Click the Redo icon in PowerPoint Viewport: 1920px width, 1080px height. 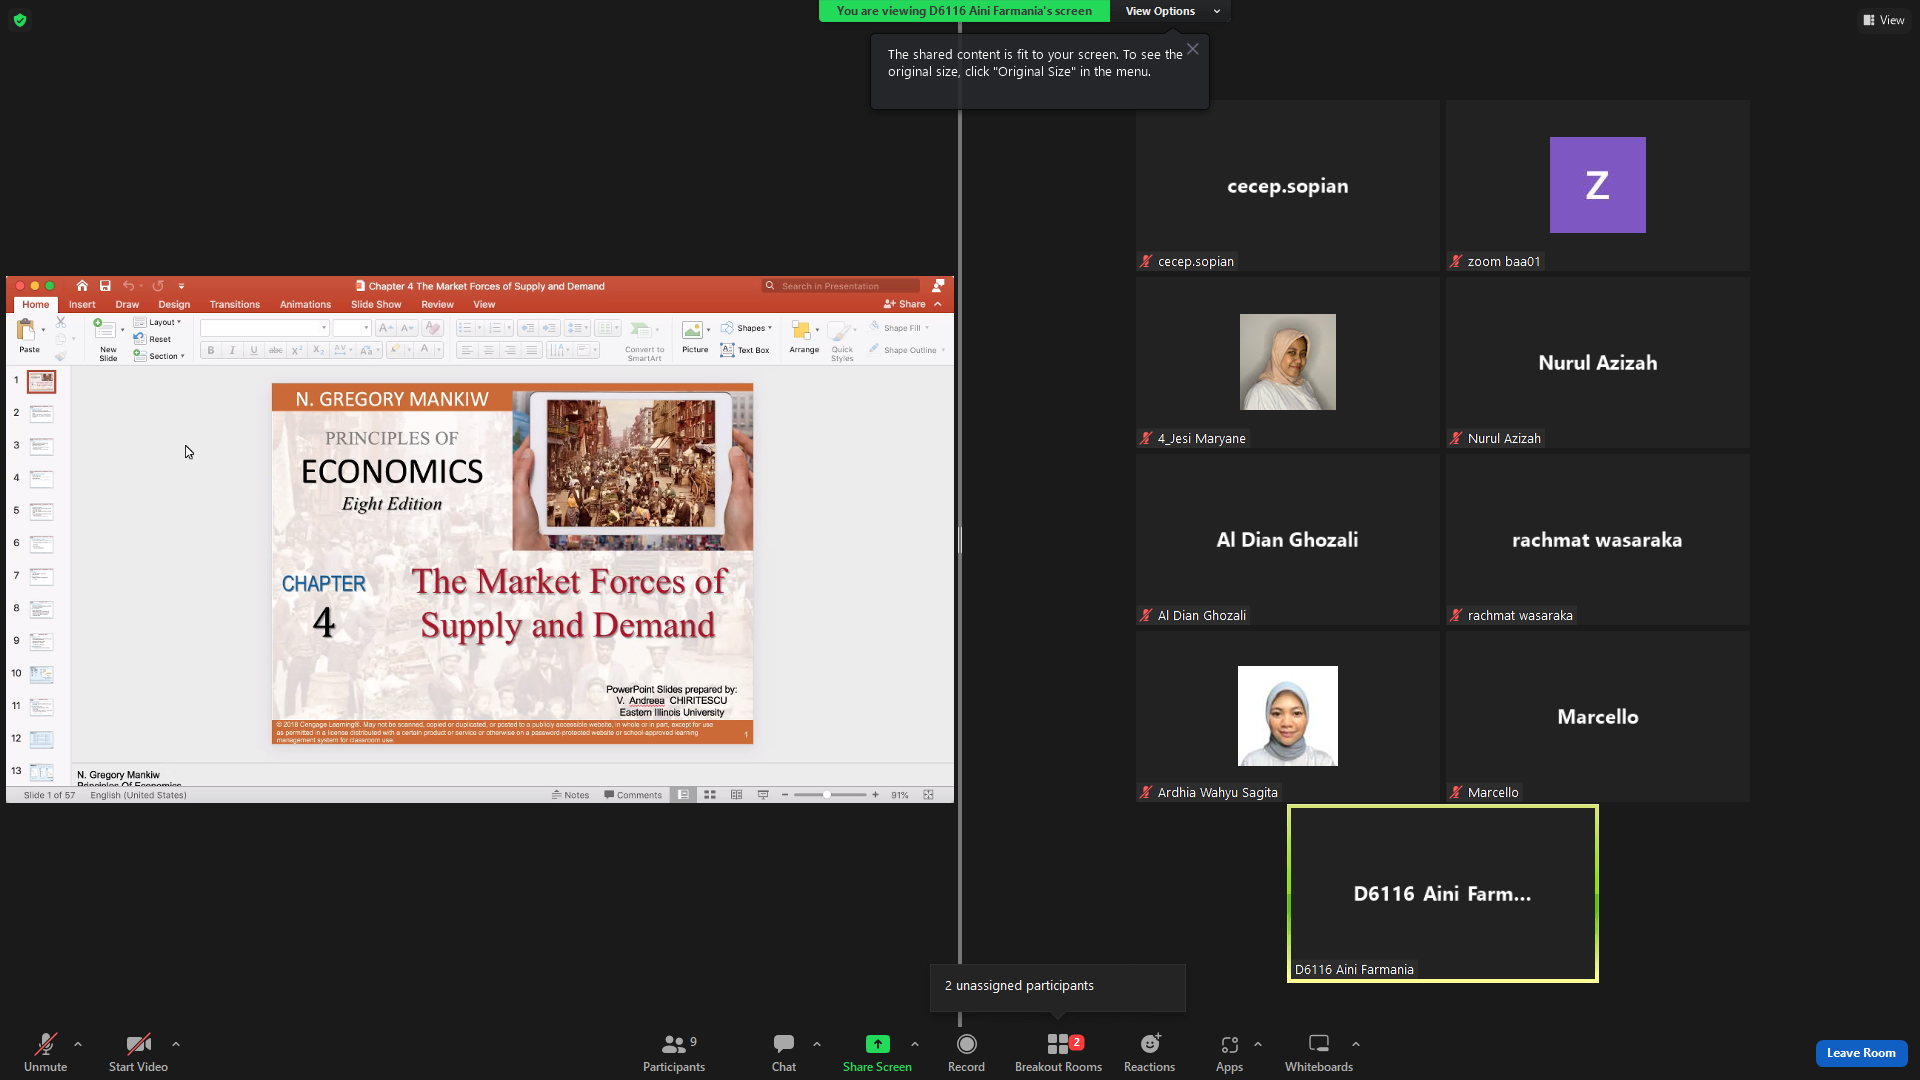pos(158,286)
